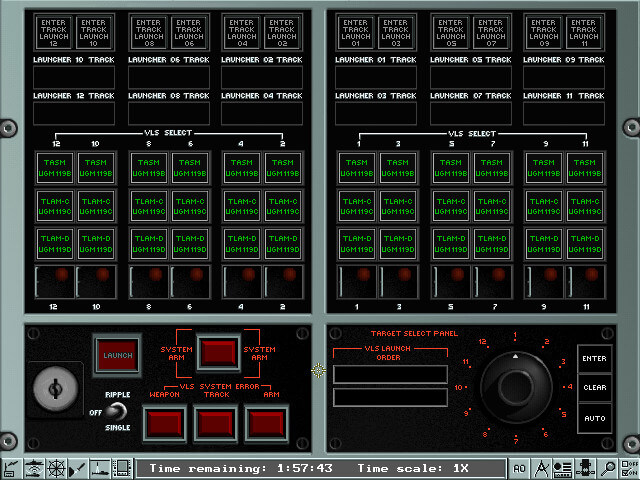Click AUTO on the Target Select Panel
Image resolution: width=640 pixels, height=480 pixels.
point(595,418)
